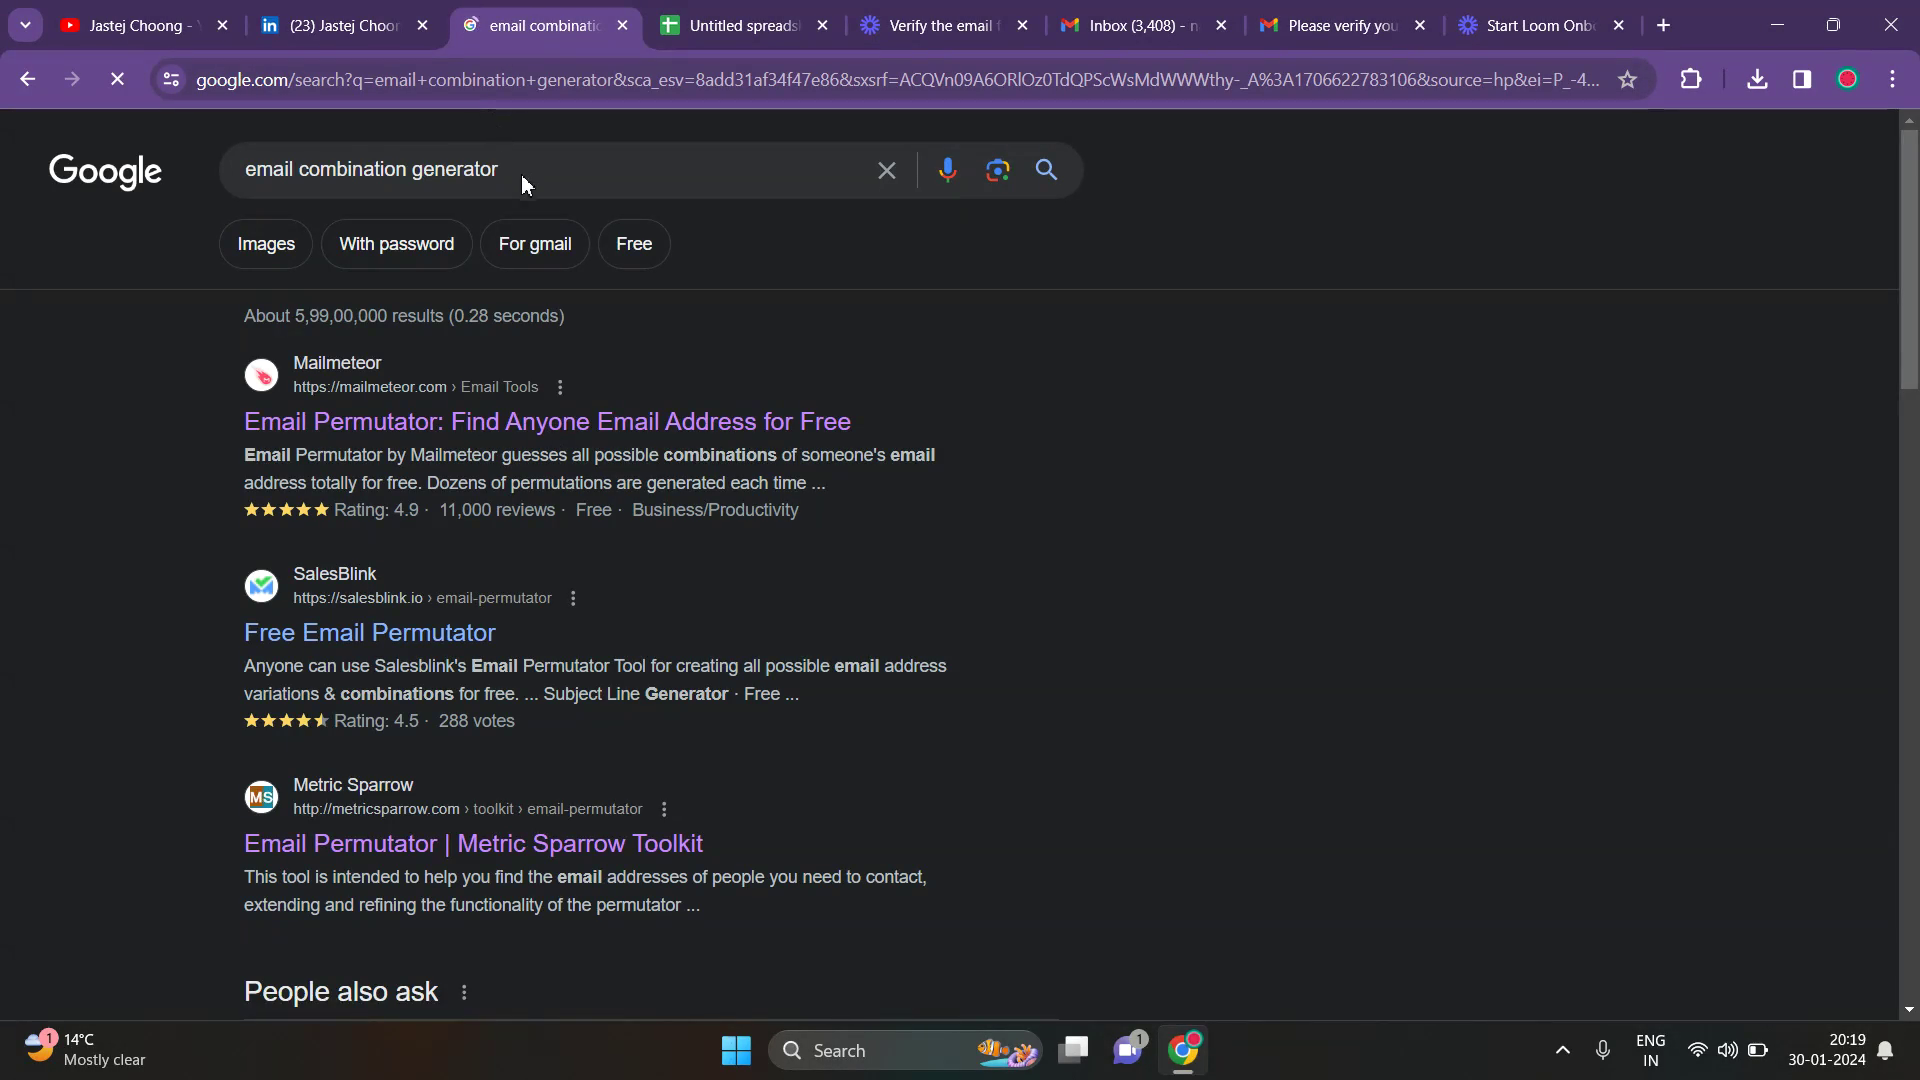Click the blue search magnifier icon
This screenshot has height=1080, width=1920.
pyautogui.click(x=1046, y=170)
